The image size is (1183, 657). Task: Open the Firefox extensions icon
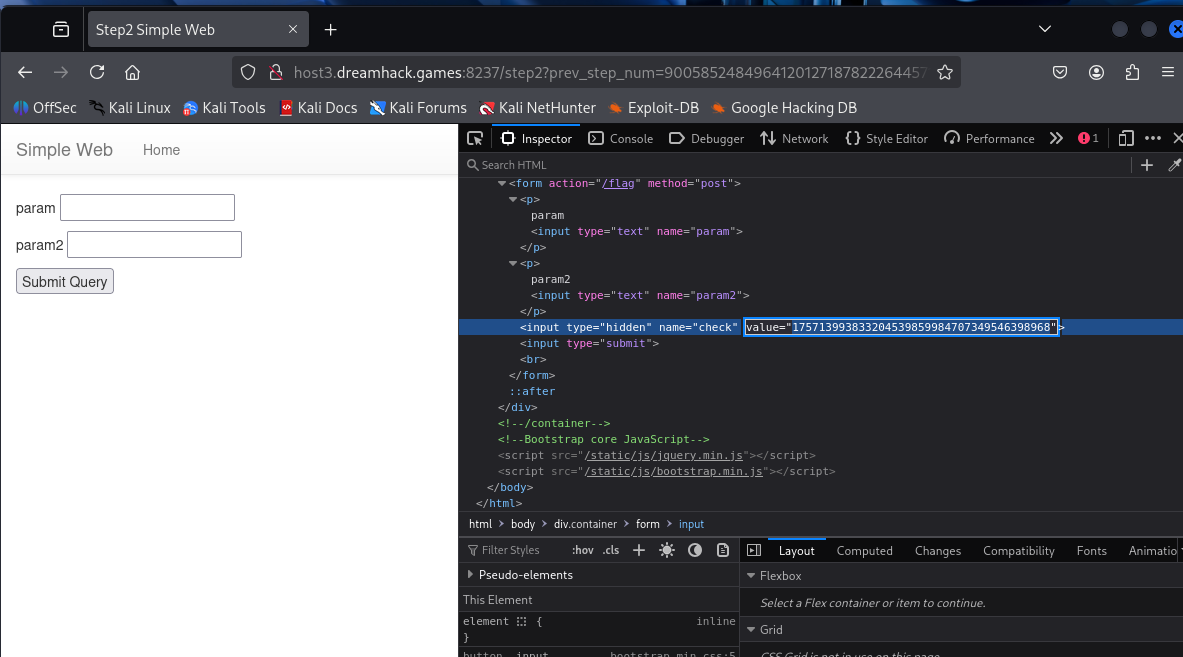(1132, 72)
